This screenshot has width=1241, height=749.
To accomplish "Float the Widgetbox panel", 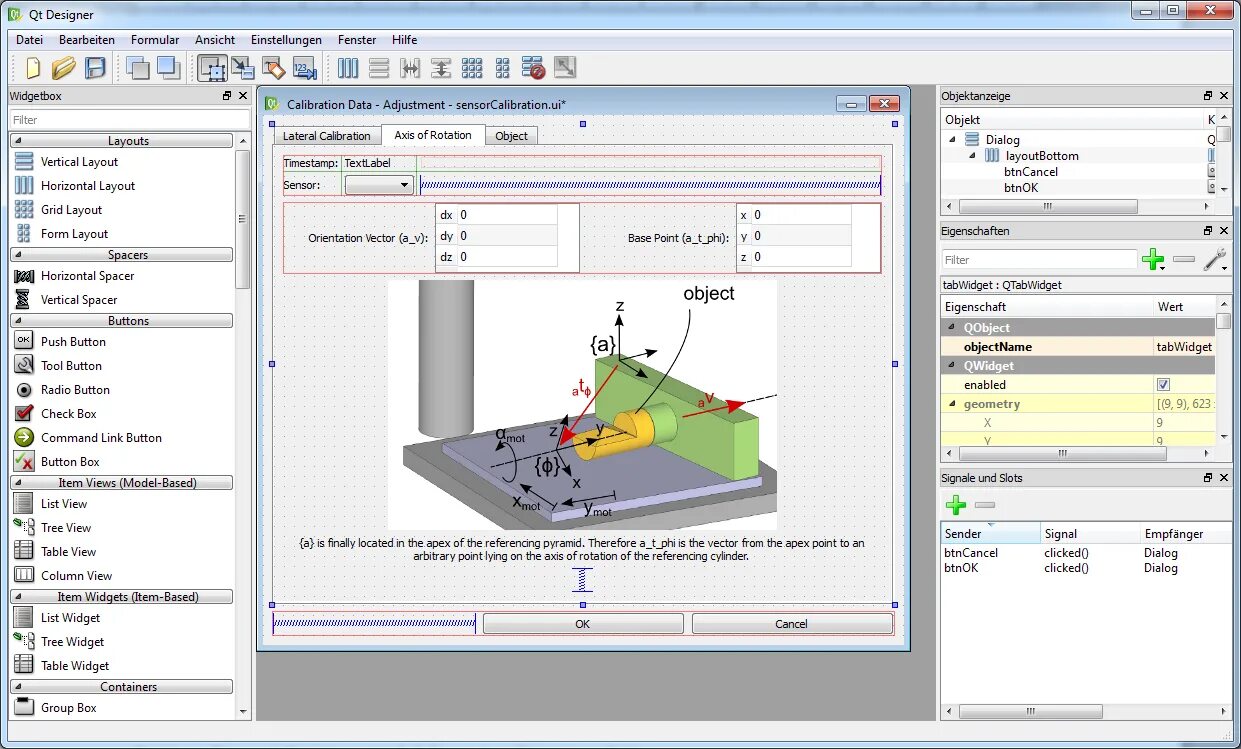I will tap(227, 96).
